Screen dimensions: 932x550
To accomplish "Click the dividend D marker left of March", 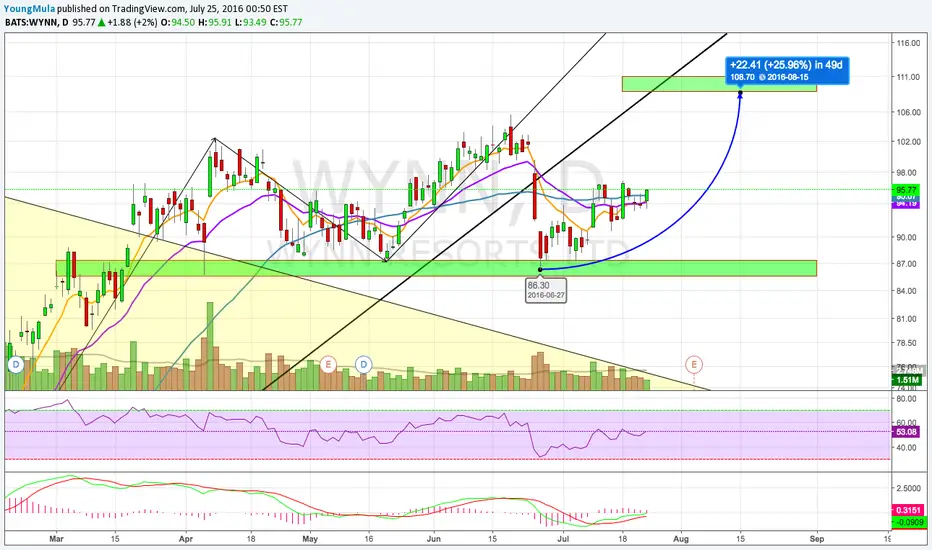I will point(15,364).
